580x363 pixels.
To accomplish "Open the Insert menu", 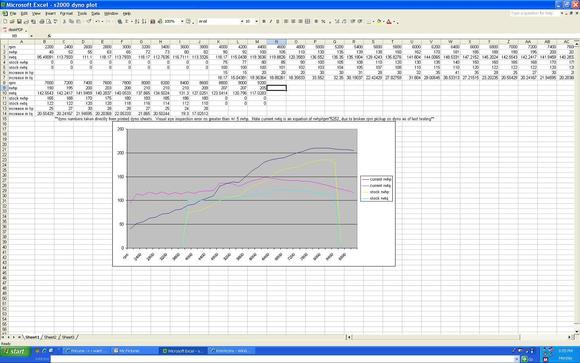I will pyautogui.click(x=50, y=13).
